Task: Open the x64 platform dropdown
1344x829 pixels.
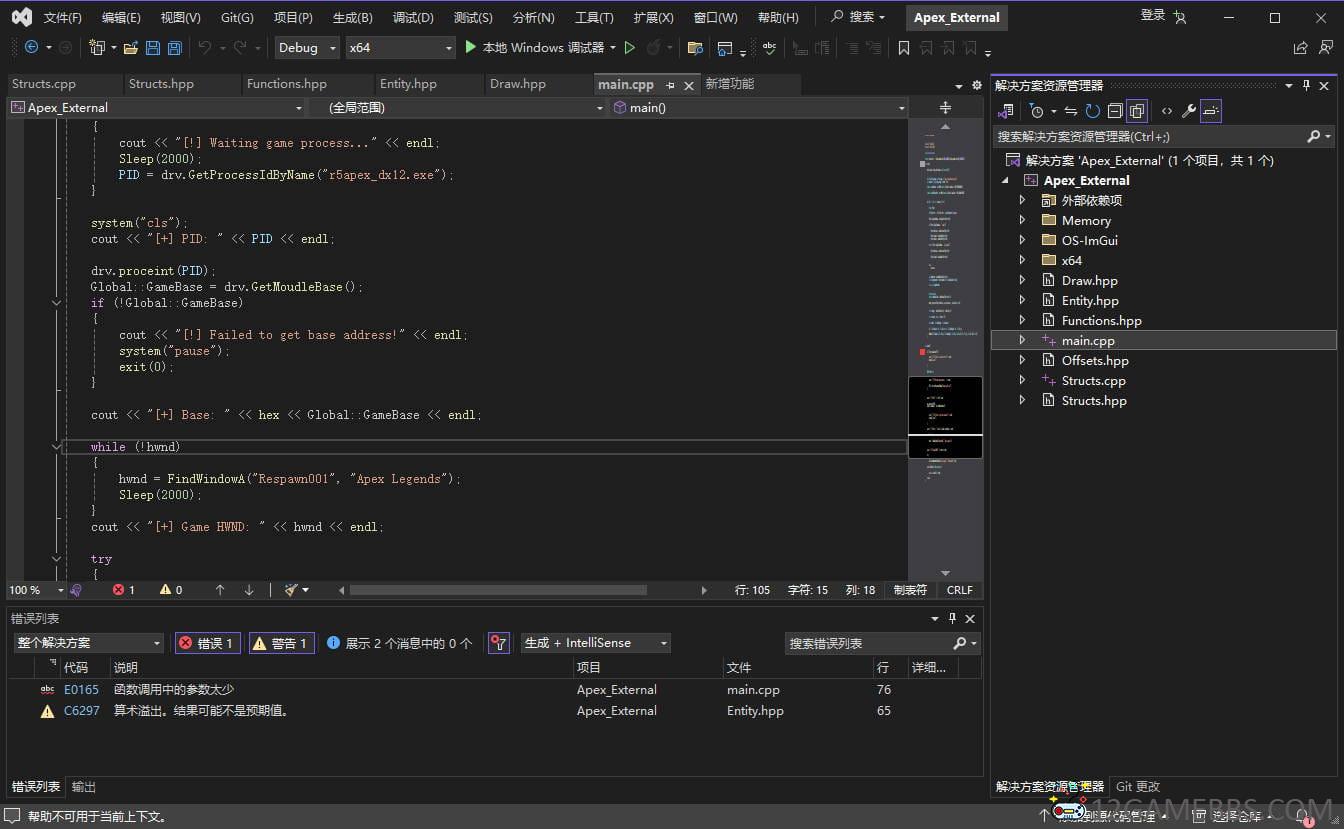Action: click(x=399, y=48)
